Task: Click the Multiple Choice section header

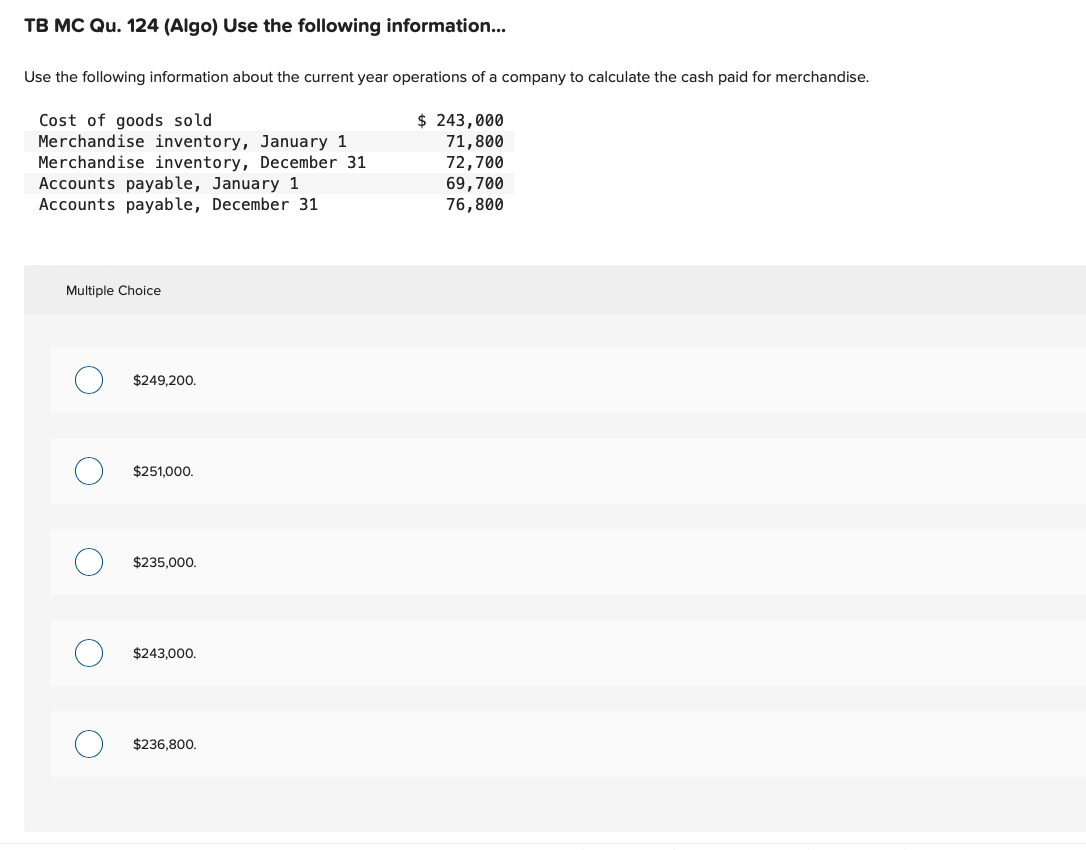Action: click(113, 290)
